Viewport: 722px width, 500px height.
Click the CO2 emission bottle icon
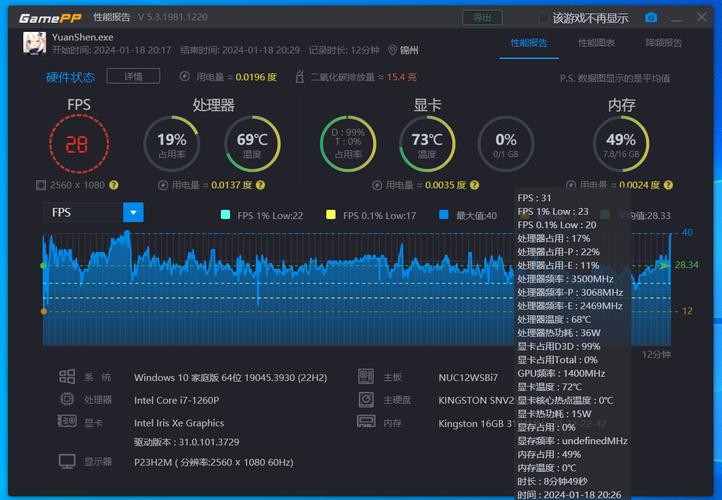click(x=299, y=76)
